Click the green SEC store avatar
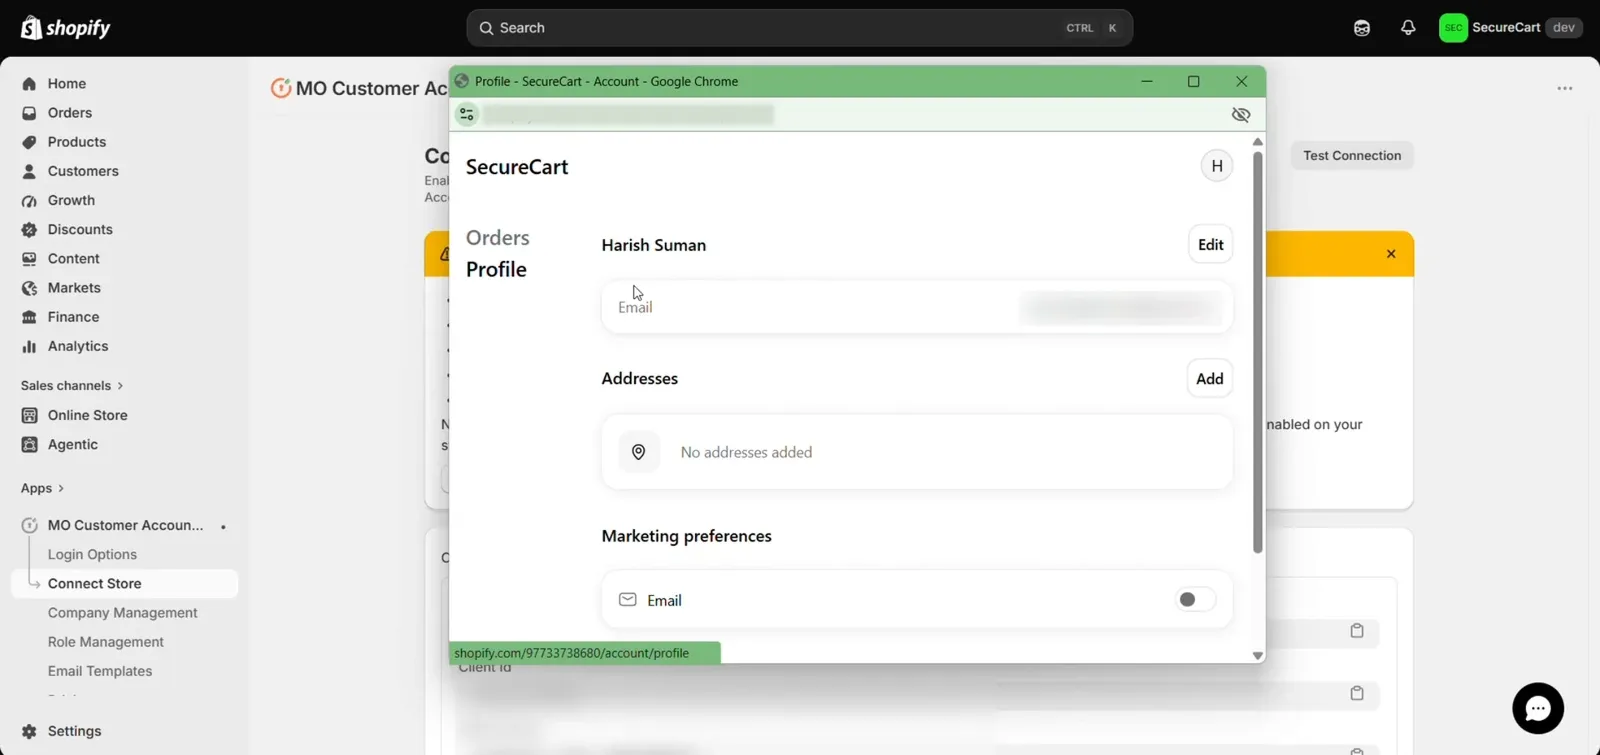 [x=1453, y=28]
